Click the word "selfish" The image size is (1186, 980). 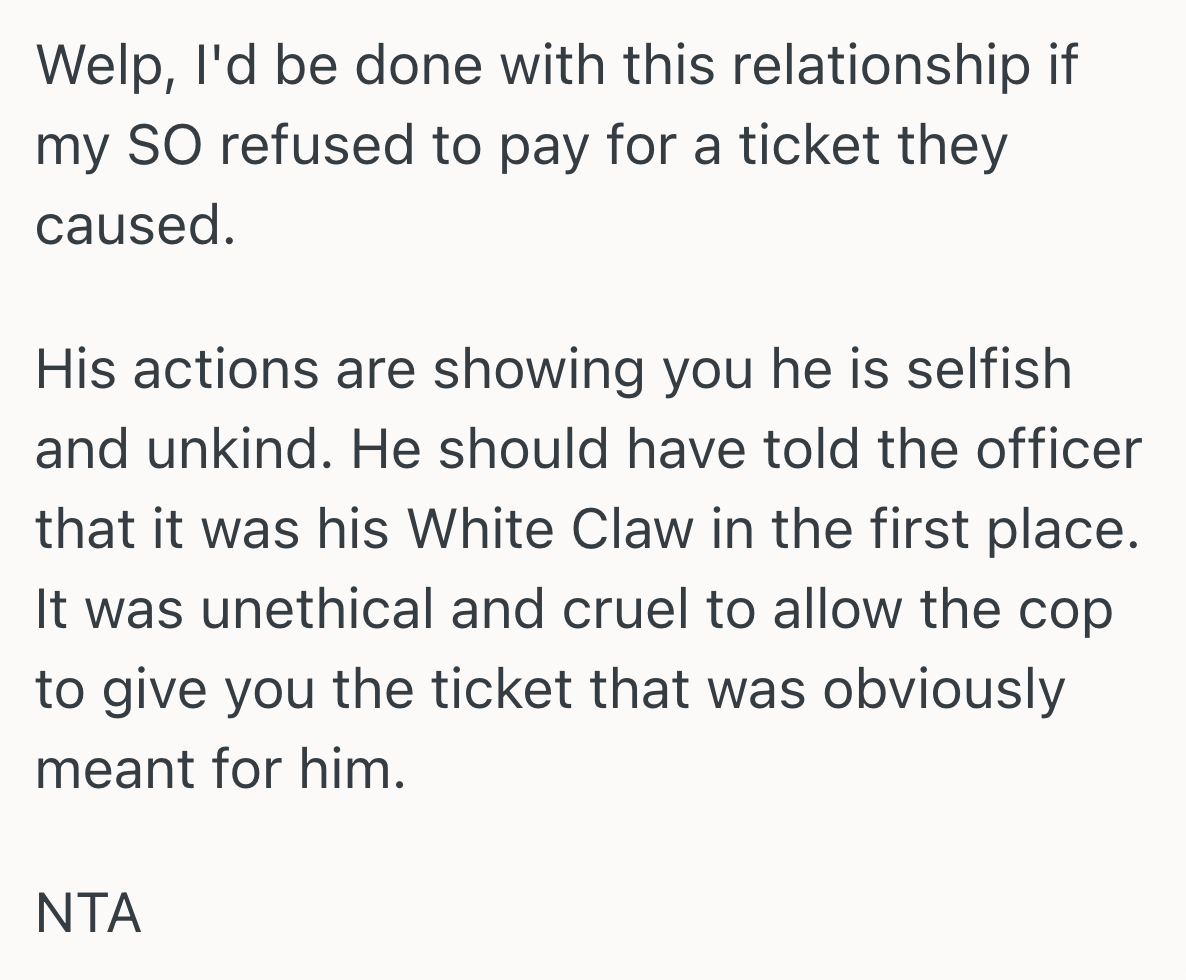(x=988, y=369)
